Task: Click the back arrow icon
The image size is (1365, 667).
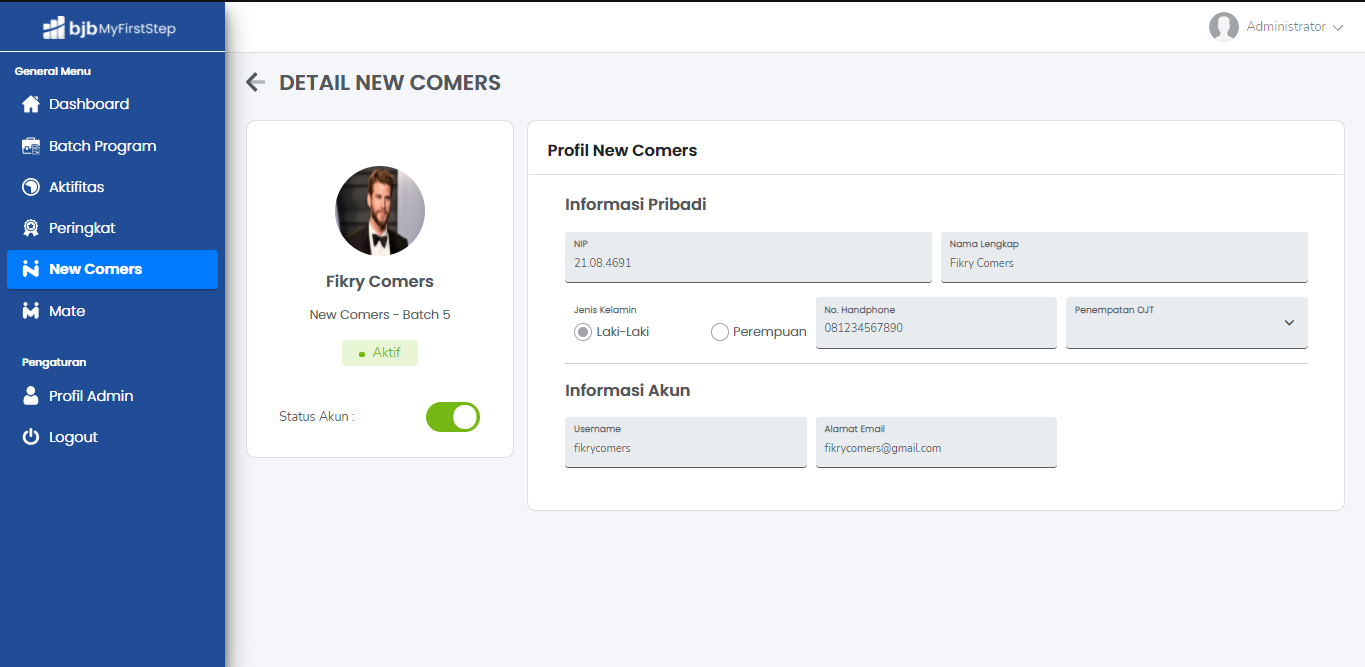Action: [255, 83]
